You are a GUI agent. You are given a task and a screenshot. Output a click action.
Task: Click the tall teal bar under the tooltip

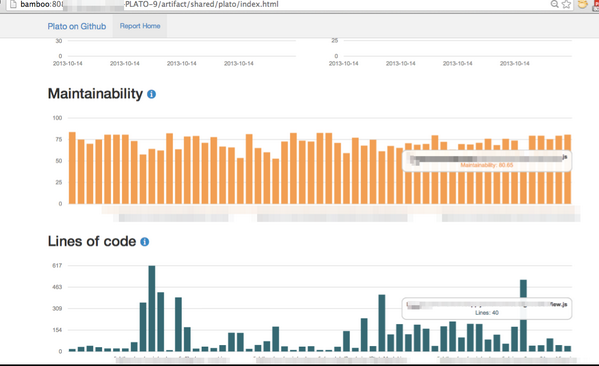523,316
